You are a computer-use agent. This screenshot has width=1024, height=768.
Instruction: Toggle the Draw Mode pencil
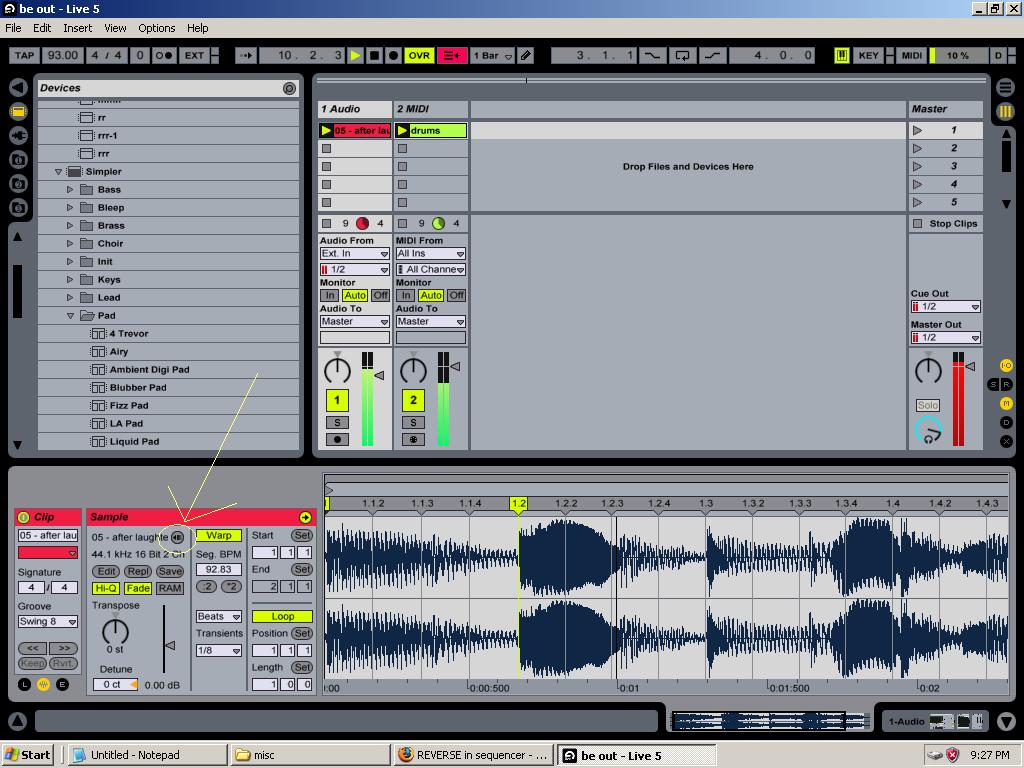(x=526, y=56)
